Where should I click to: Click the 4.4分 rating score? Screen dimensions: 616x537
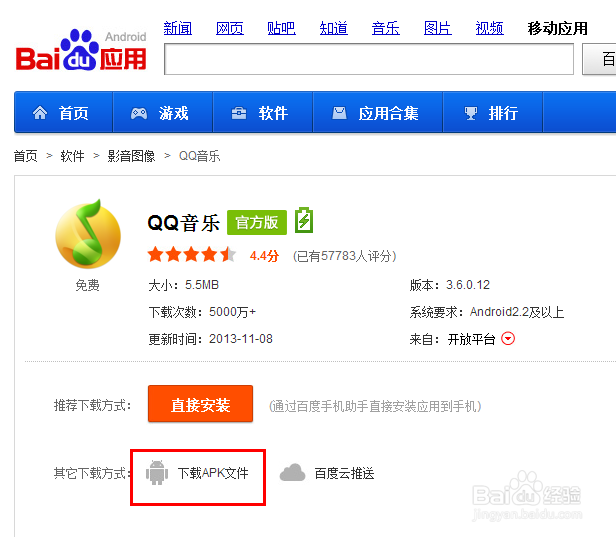click(264, 256)
